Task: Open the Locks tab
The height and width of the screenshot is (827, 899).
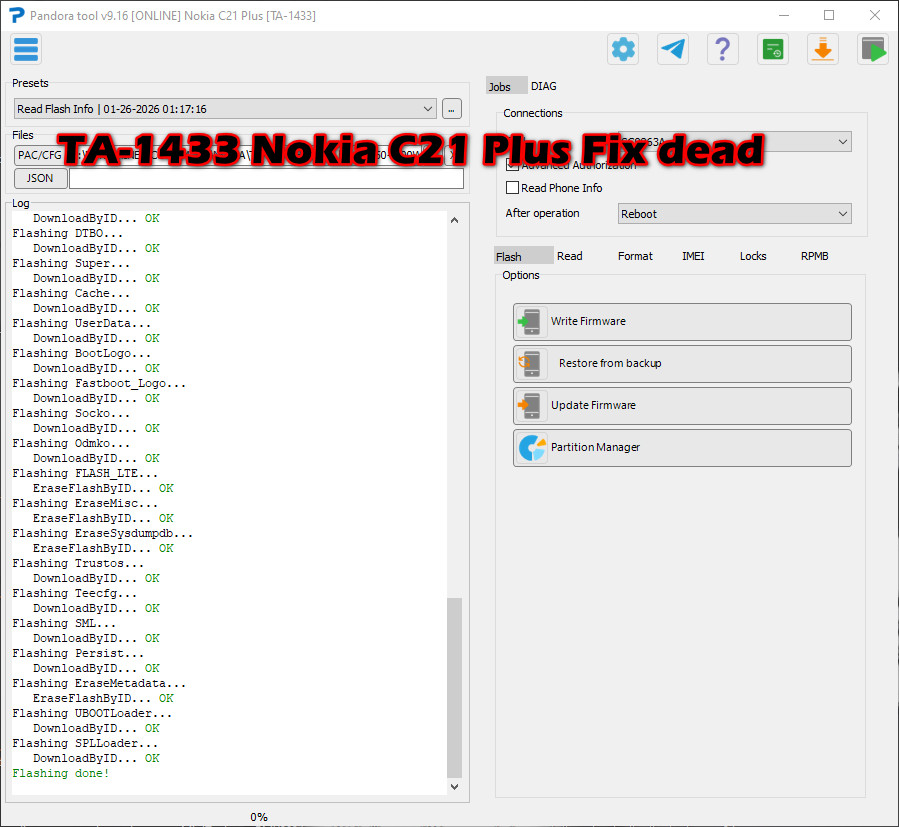Action: (753, 256)
